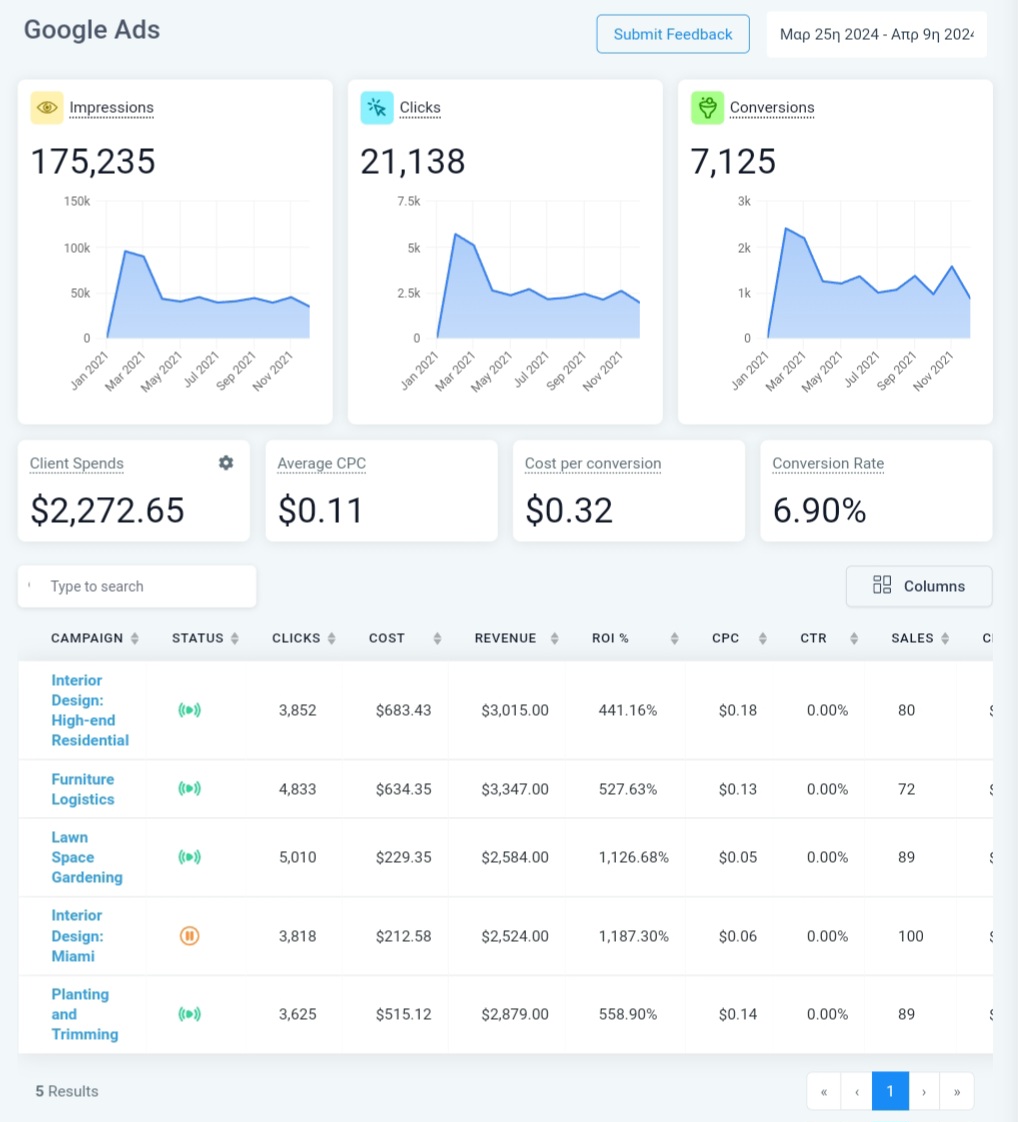
Task: Click the last-page pagination arrow
Action: click(x=956, y=1091)
